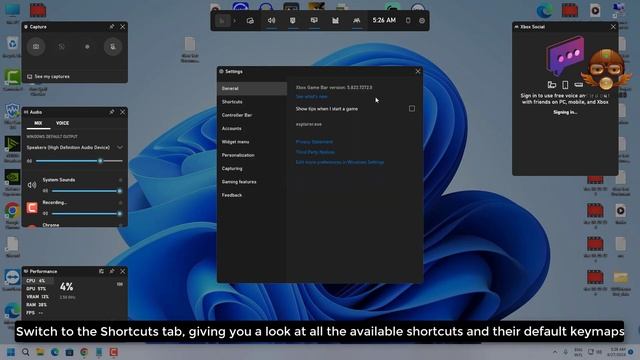Click the controller battery icon on Game Bar
Viewport: 640px width, 360px height.
408,20
